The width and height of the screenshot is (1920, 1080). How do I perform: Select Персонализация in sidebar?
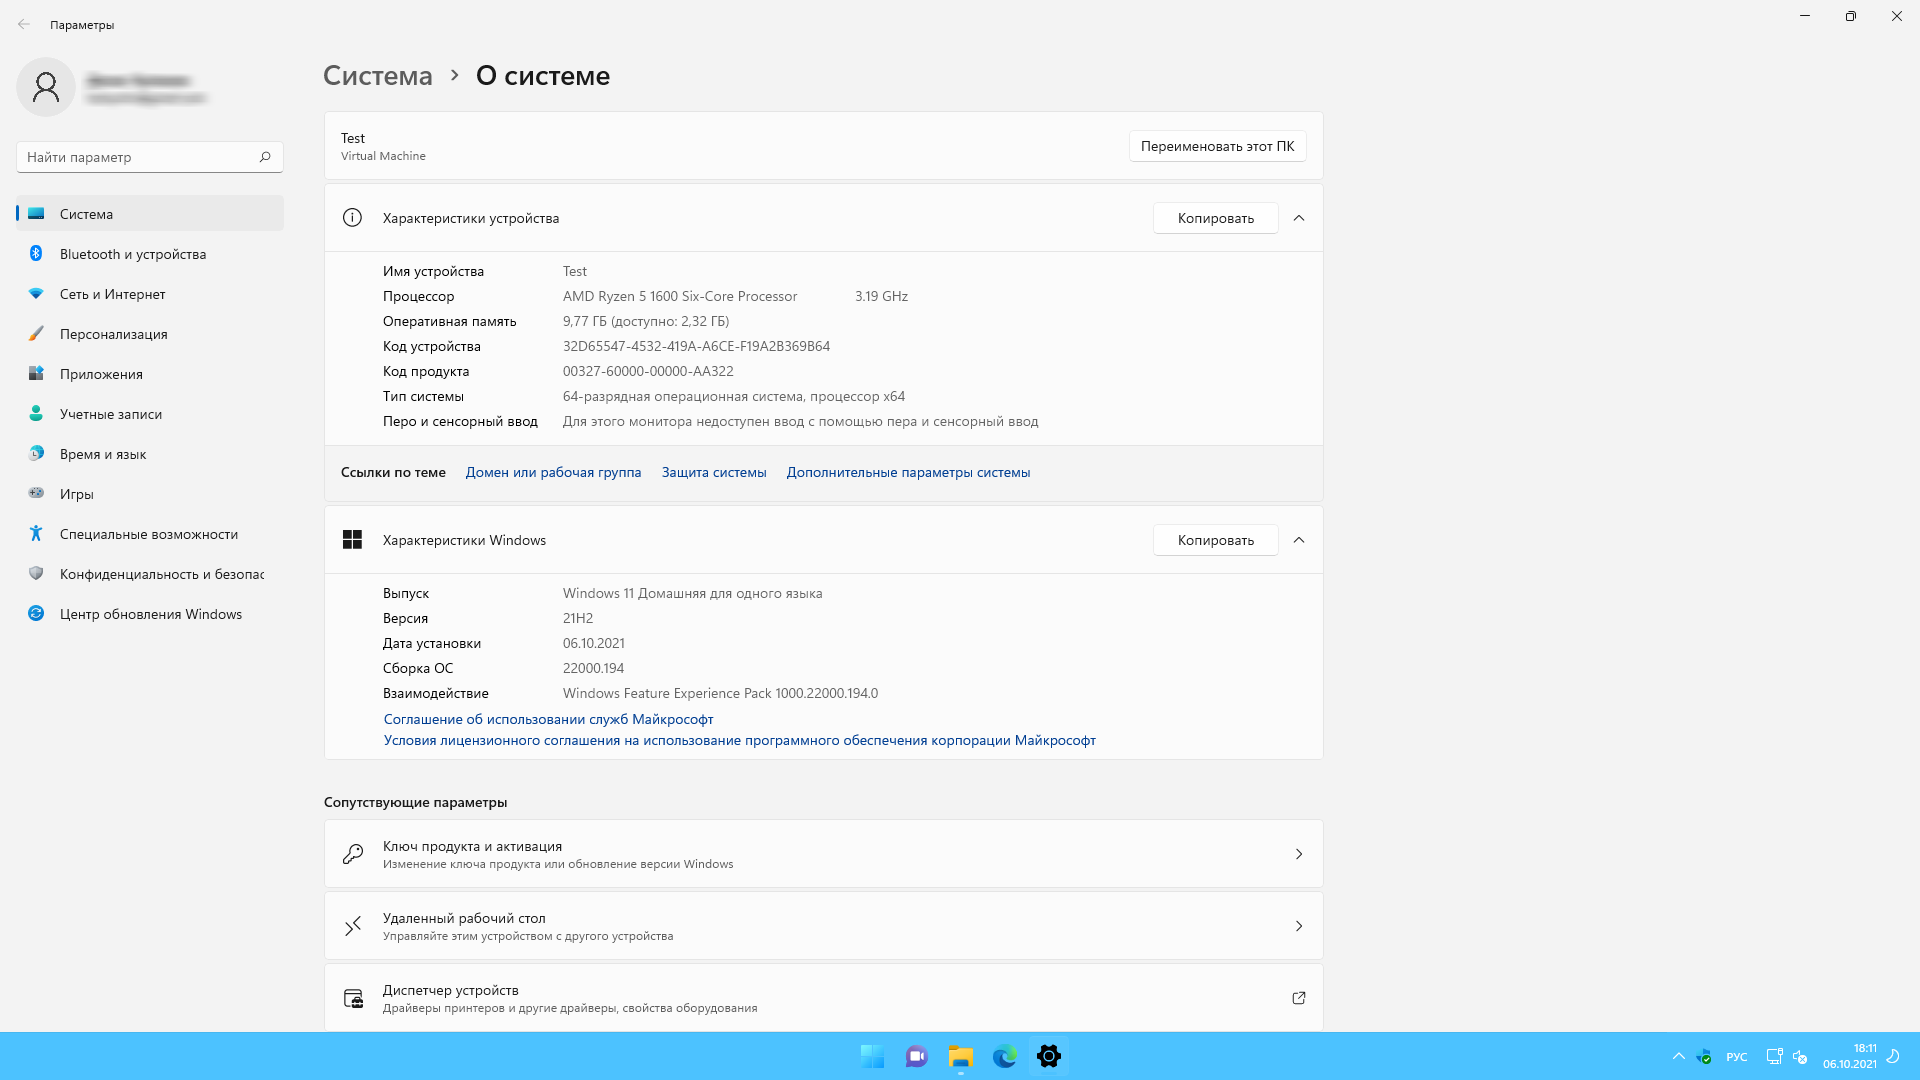click(114, 334)
